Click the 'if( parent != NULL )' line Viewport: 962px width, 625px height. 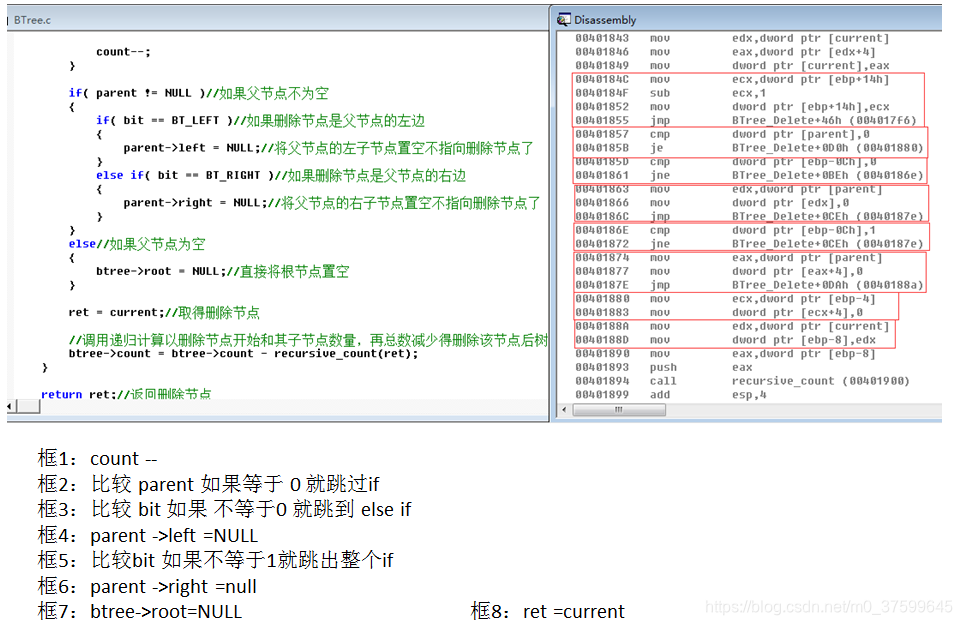click(x=198, y=93)
